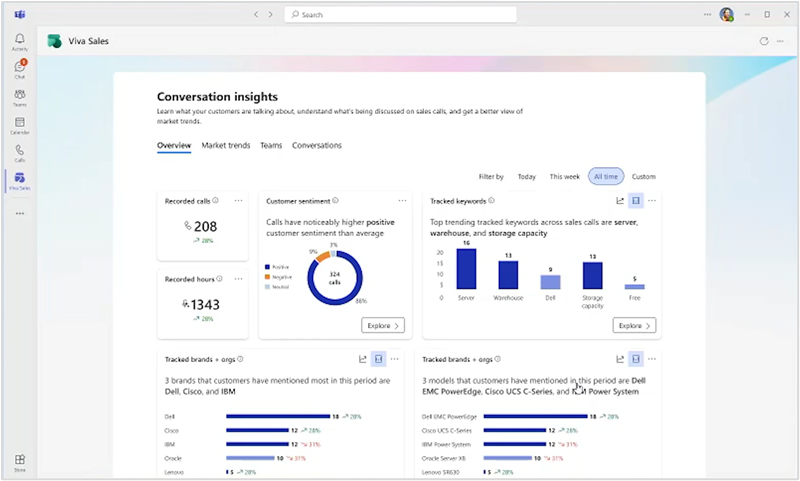The height and width of the screenshot is (481, 800).
Task: Open Chat in the Teams sidebar
Action: (19, 69)
